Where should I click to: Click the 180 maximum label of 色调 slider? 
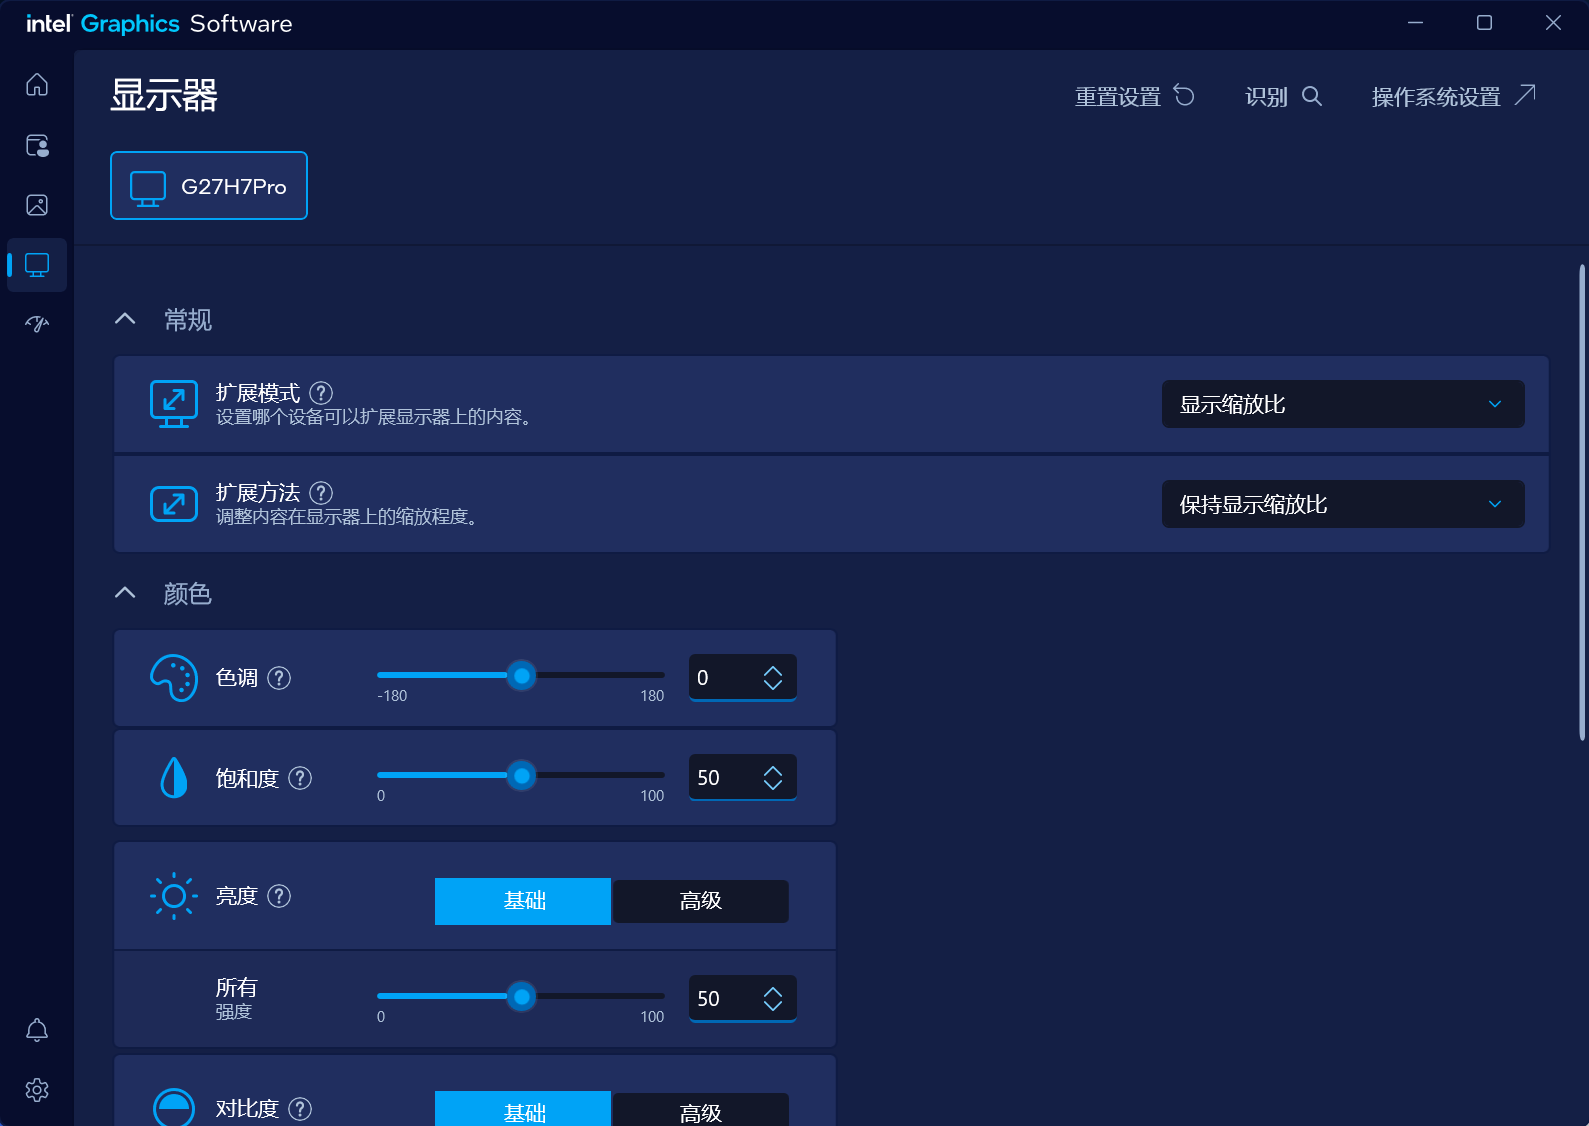652,696
